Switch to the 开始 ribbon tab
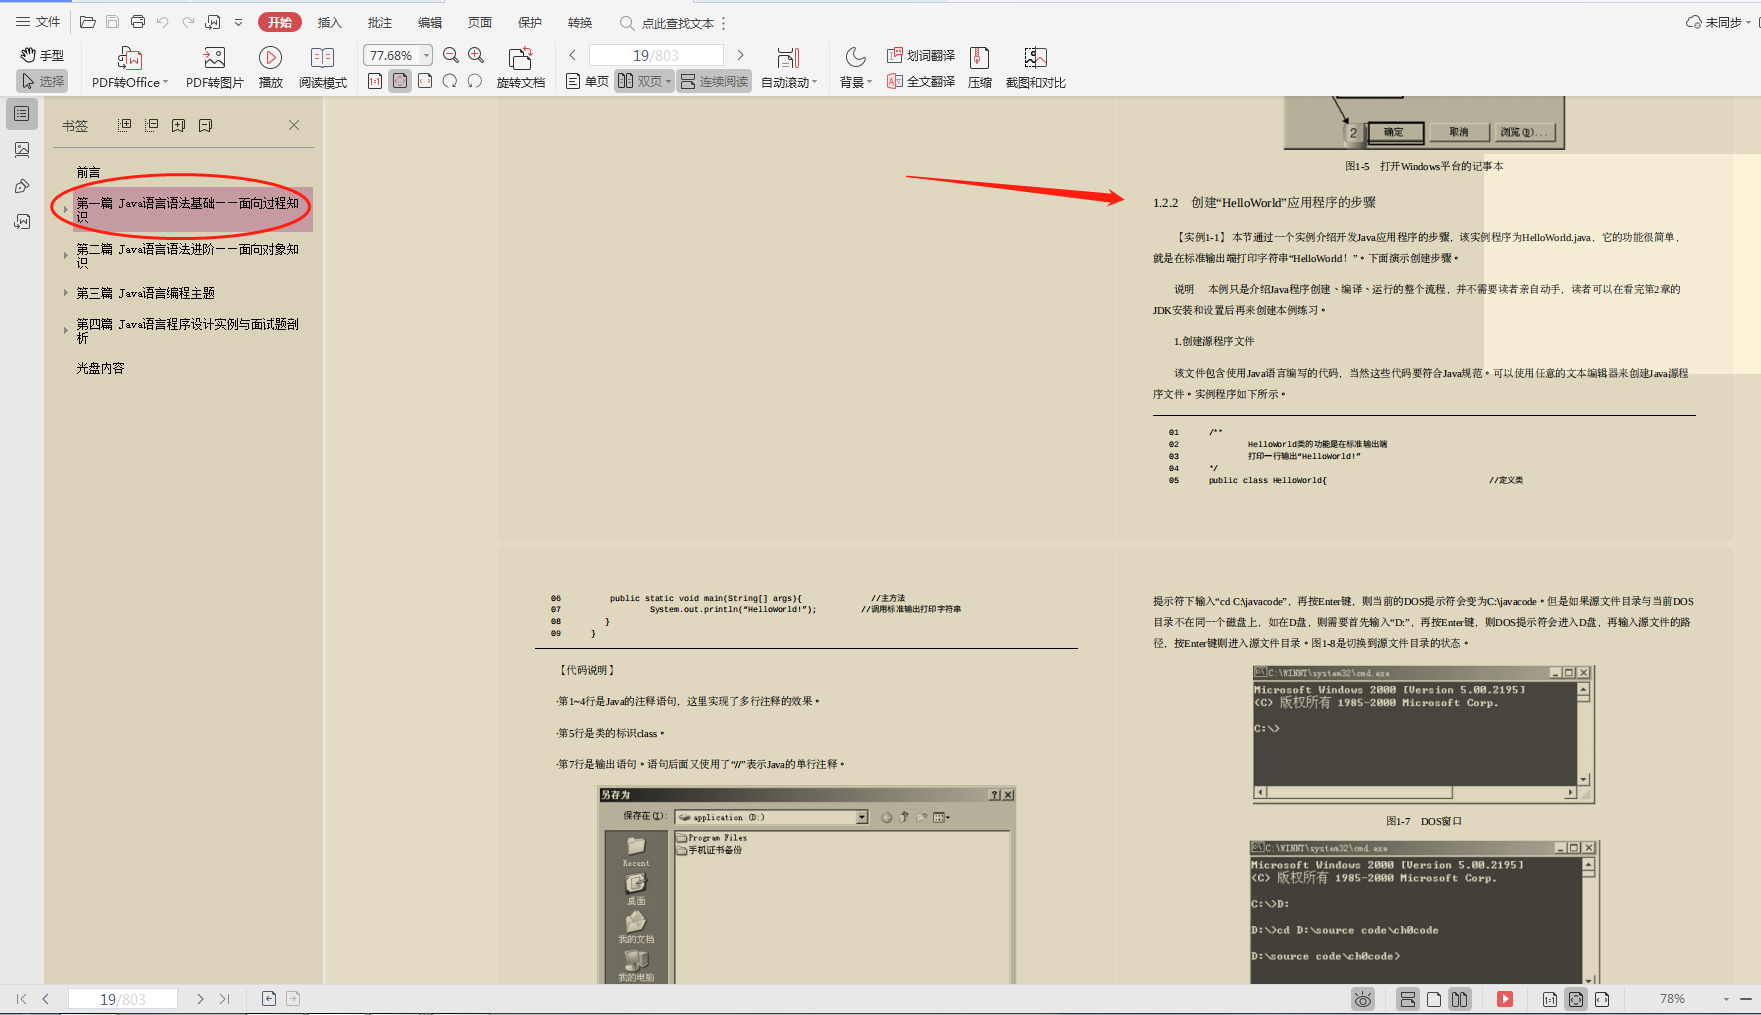The height and width of the screenshot is (1015, 1761). pyautogui.click(x=280, y=22)
